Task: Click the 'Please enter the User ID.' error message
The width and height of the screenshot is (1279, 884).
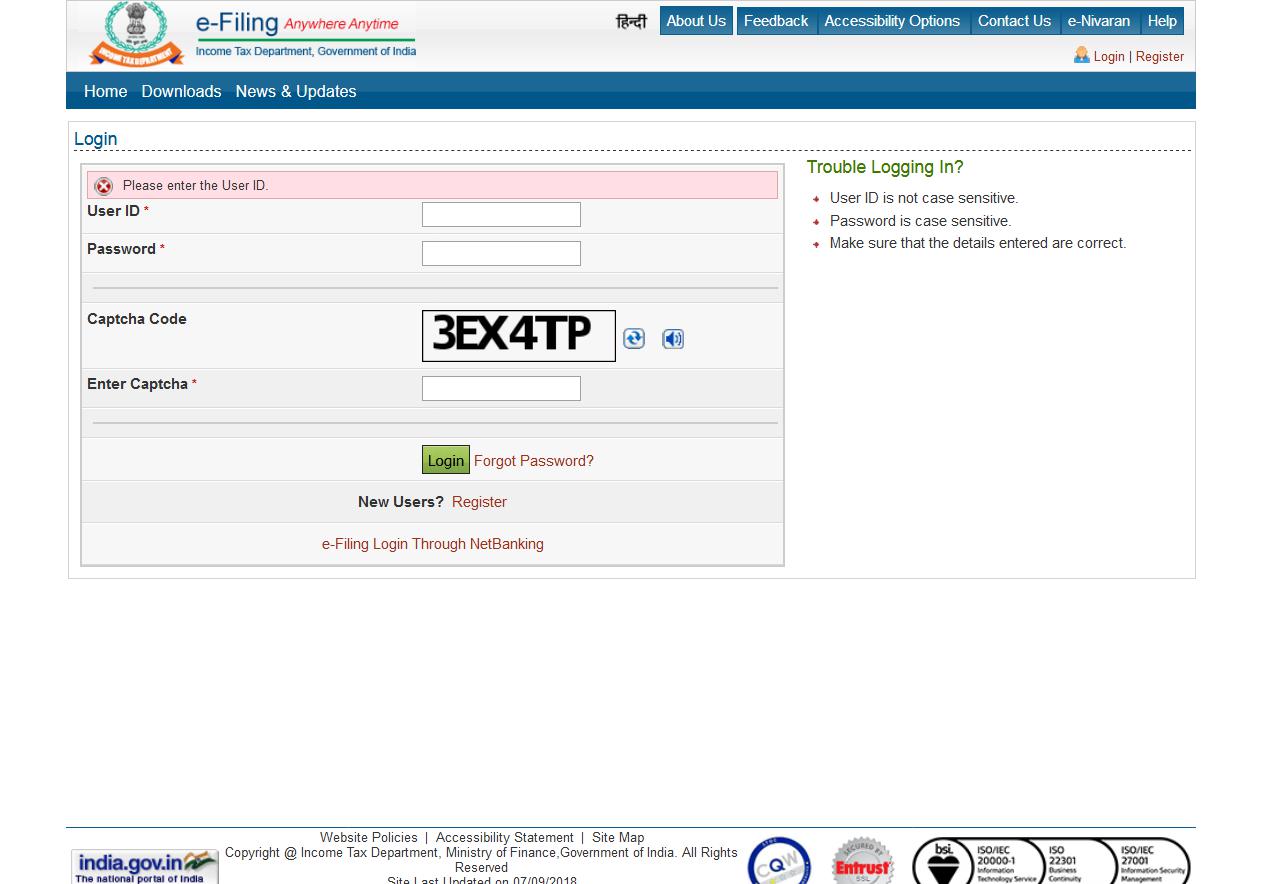Action: pos(432,185)
